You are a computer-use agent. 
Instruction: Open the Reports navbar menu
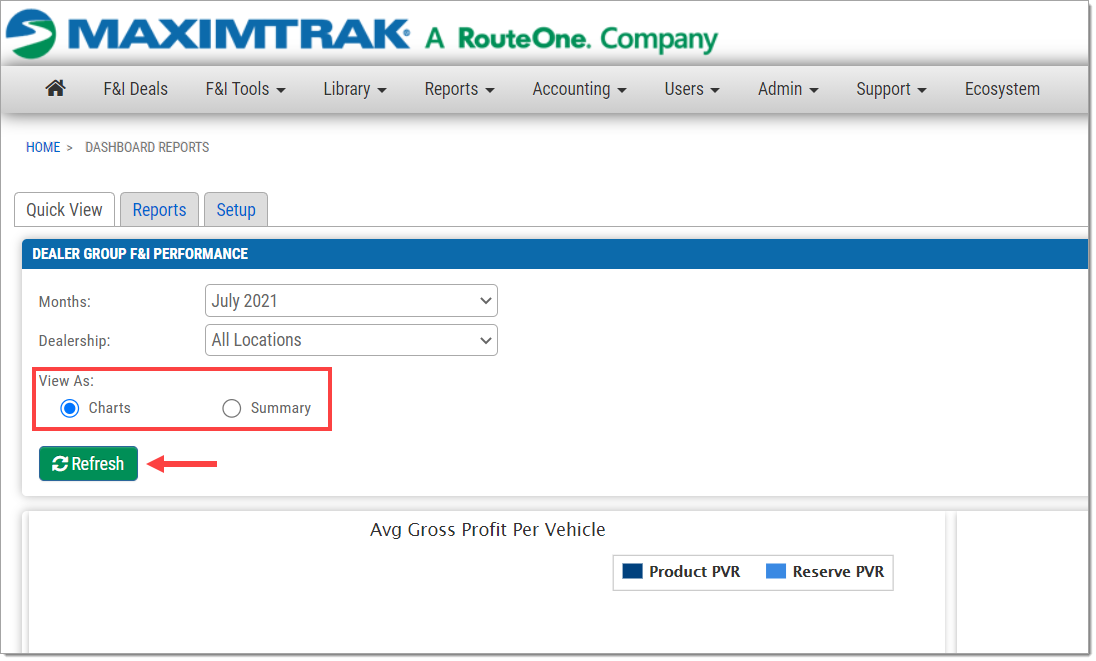pos(459,89)
